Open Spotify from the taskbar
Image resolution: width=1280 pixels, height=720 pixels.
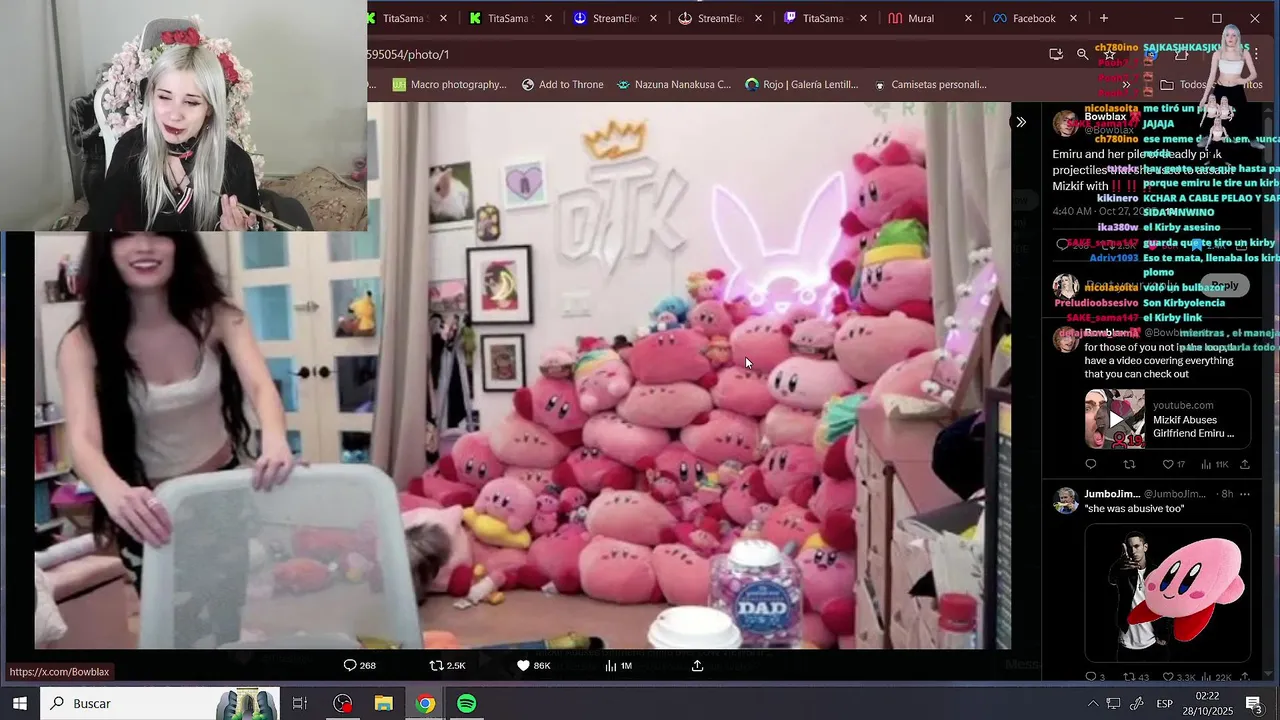pos(467,703)
